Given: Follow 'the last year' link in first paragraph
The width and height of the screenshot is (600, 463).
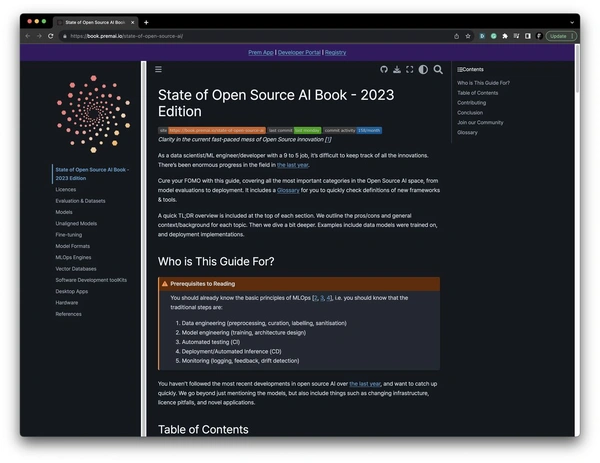Looking at the screenshot, I should pyautogui.click(x=293, y=165).
